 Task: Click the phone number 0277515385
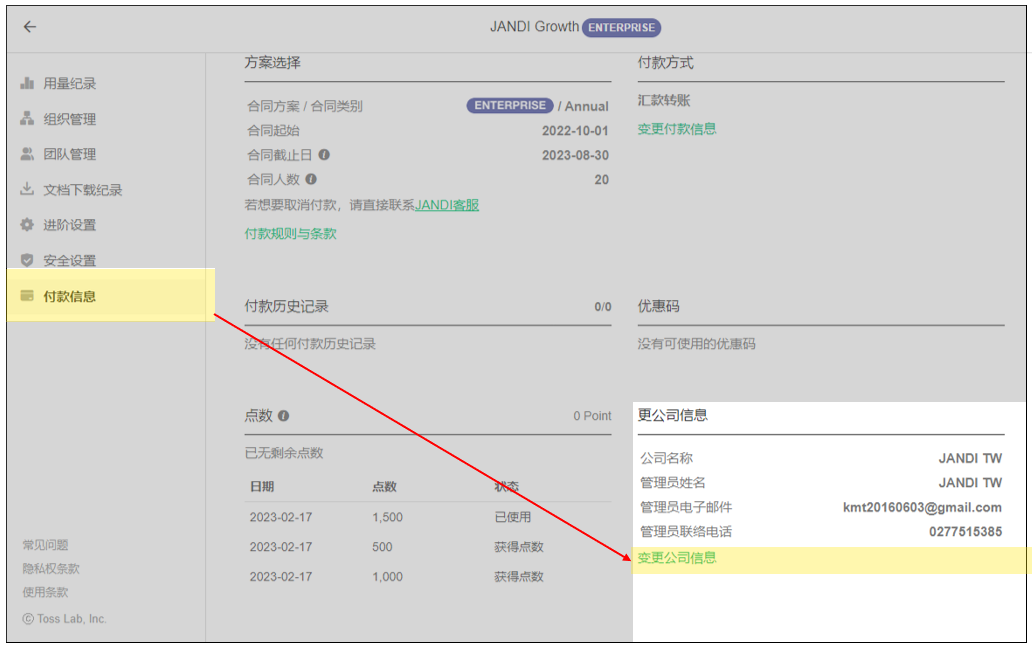point(966,532)
